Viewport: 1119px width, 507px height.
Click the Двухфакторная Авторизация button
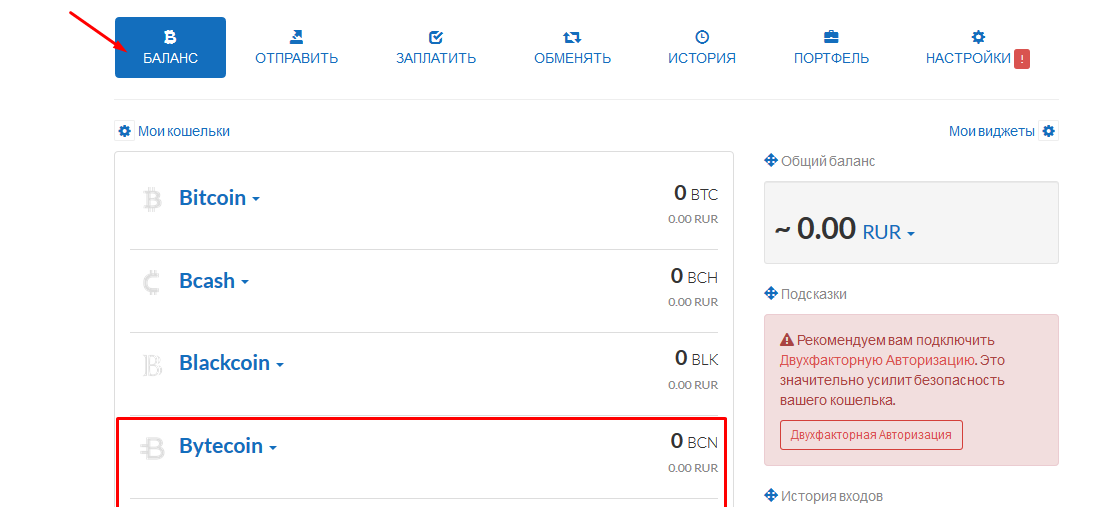871,435
